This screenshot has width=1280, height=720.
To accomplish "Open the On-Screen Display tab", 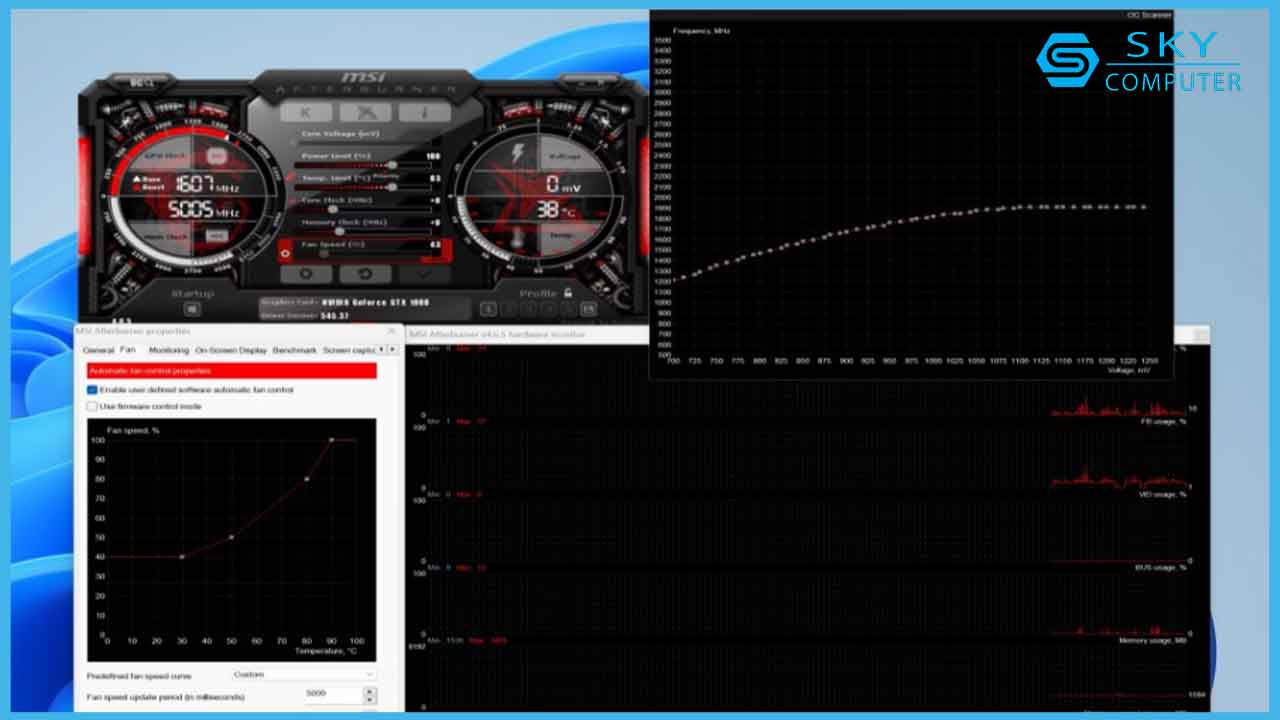I will [x=231, y=350].
